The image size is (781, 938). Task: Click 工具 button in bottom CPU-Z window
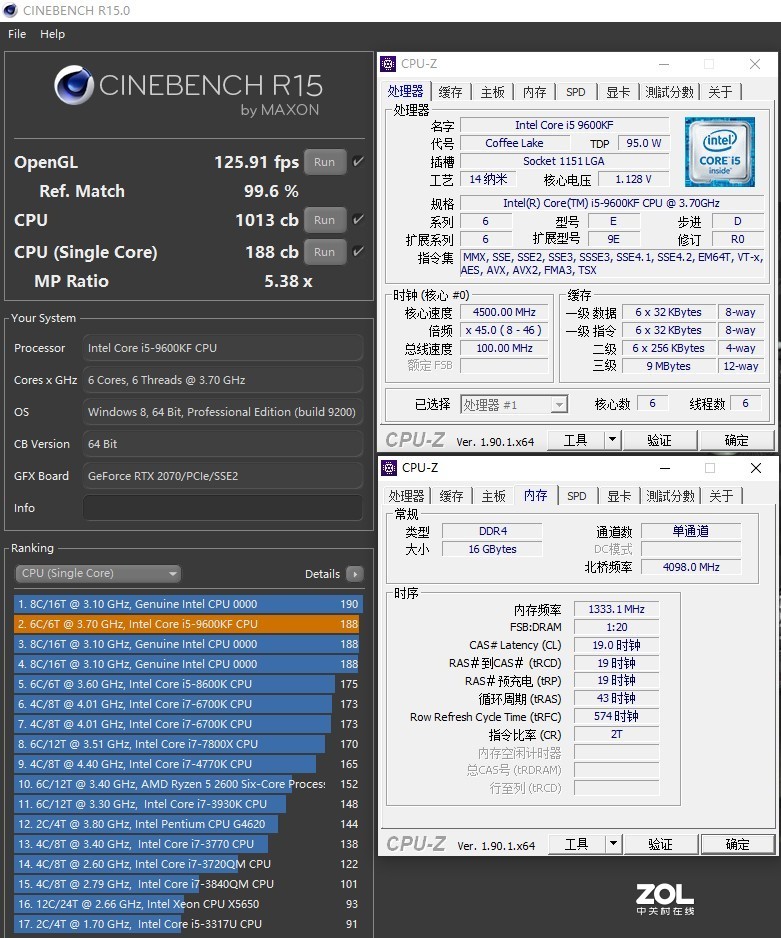click(x=576, y=845)
